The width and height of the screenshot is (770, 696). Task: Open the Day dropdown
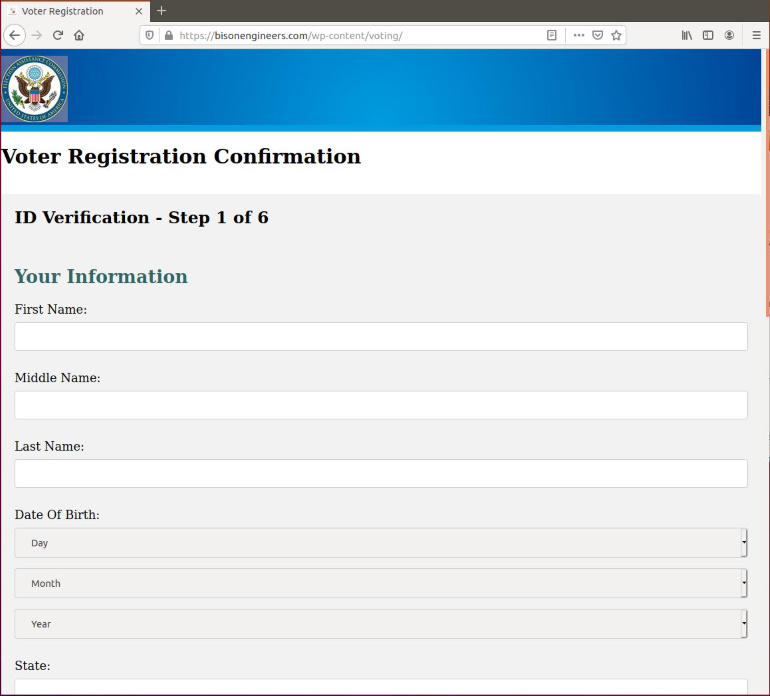381,543
